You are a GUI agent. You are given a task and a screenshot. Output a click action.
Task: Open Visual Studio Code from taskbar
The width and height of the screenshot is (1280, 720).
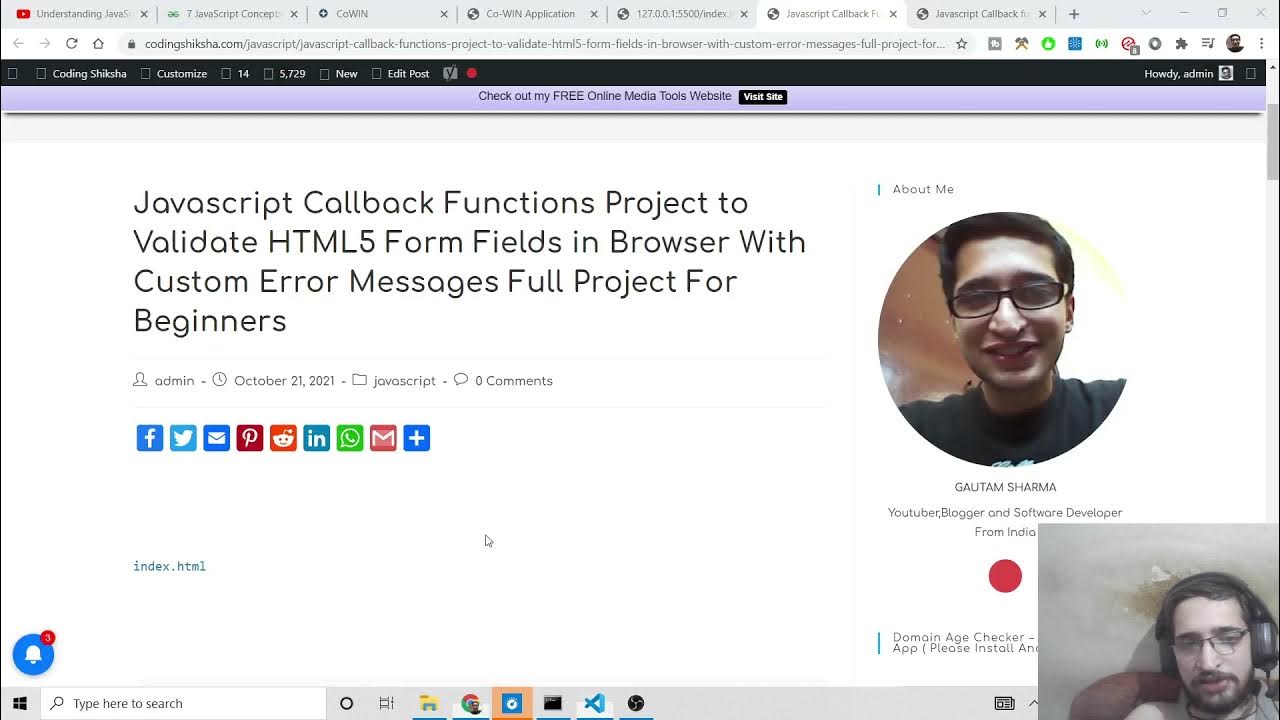pyautogui.click(x=594, y=703)
